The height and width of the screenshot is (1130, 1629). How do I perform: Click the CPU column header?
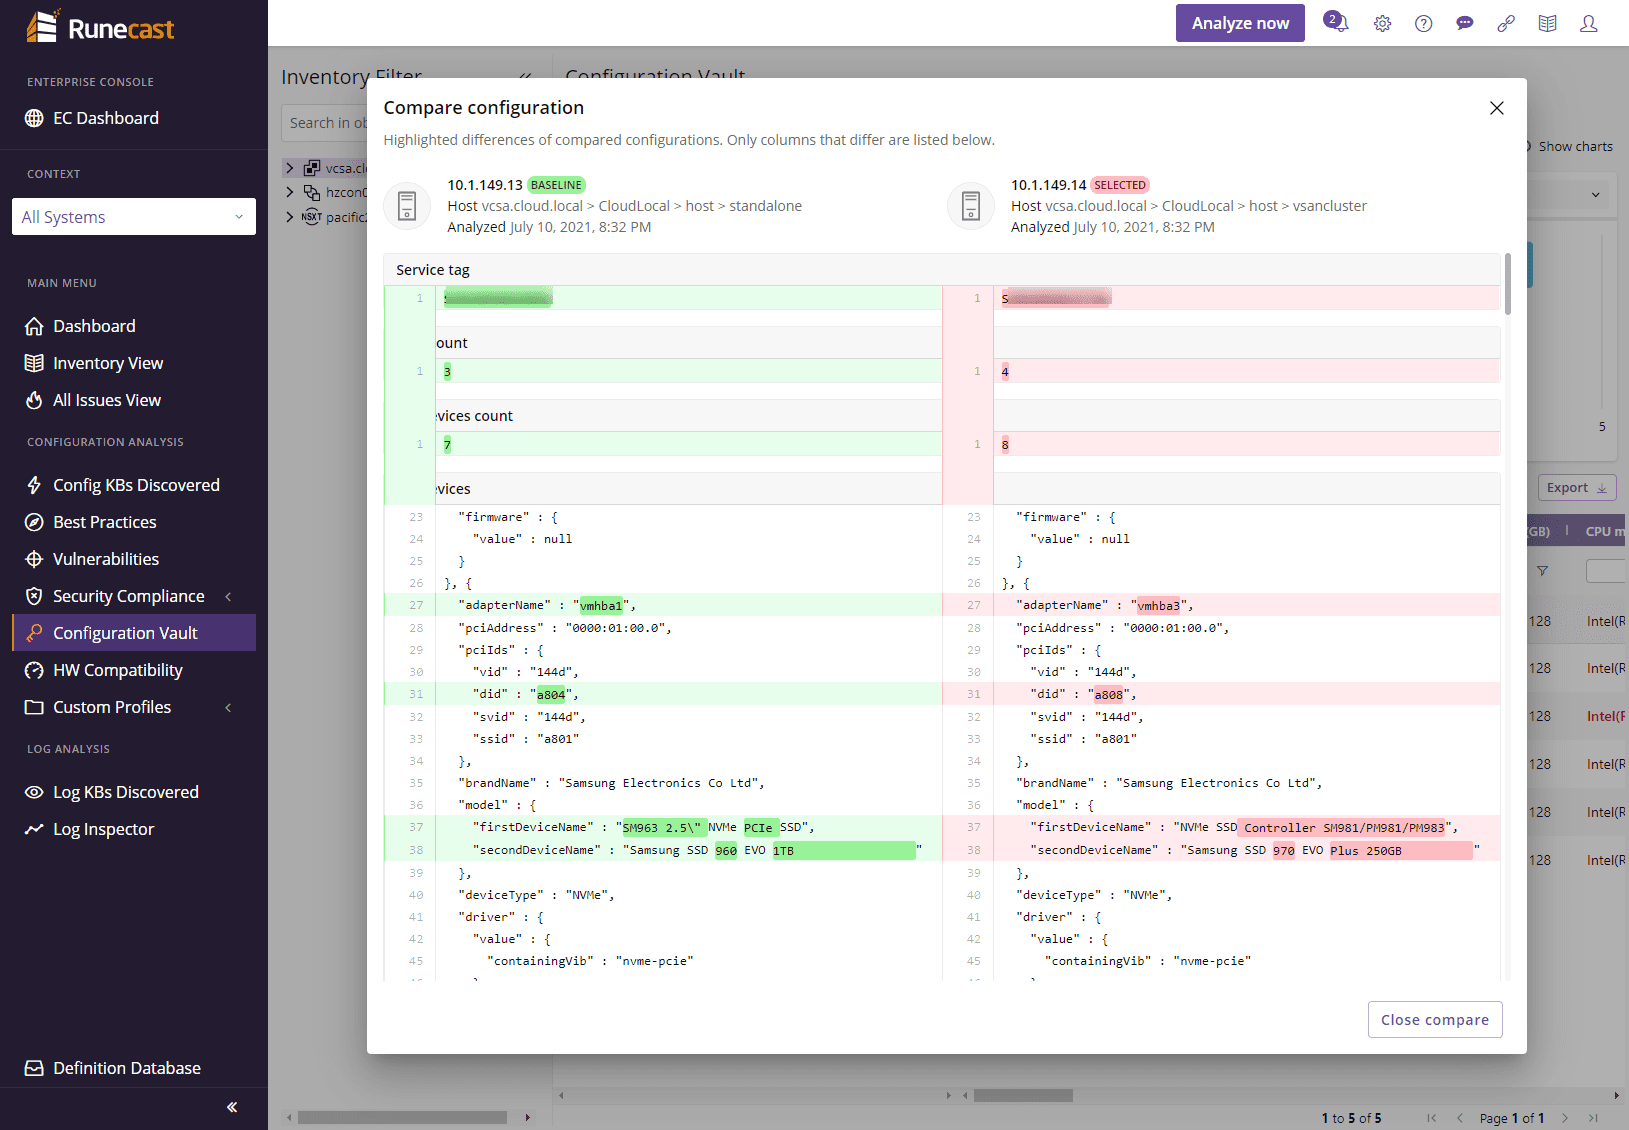[x=1604, y=532]
